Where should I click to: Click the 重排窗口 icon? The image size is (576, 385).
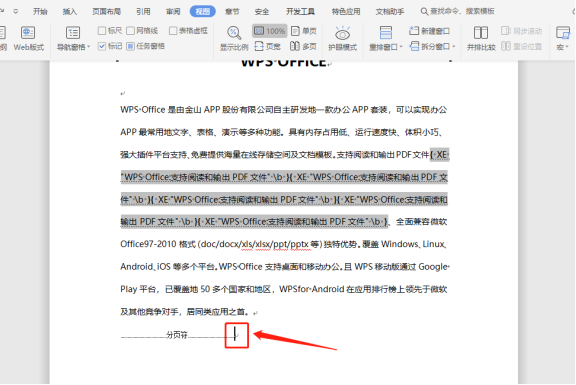(x=385, y=33)
